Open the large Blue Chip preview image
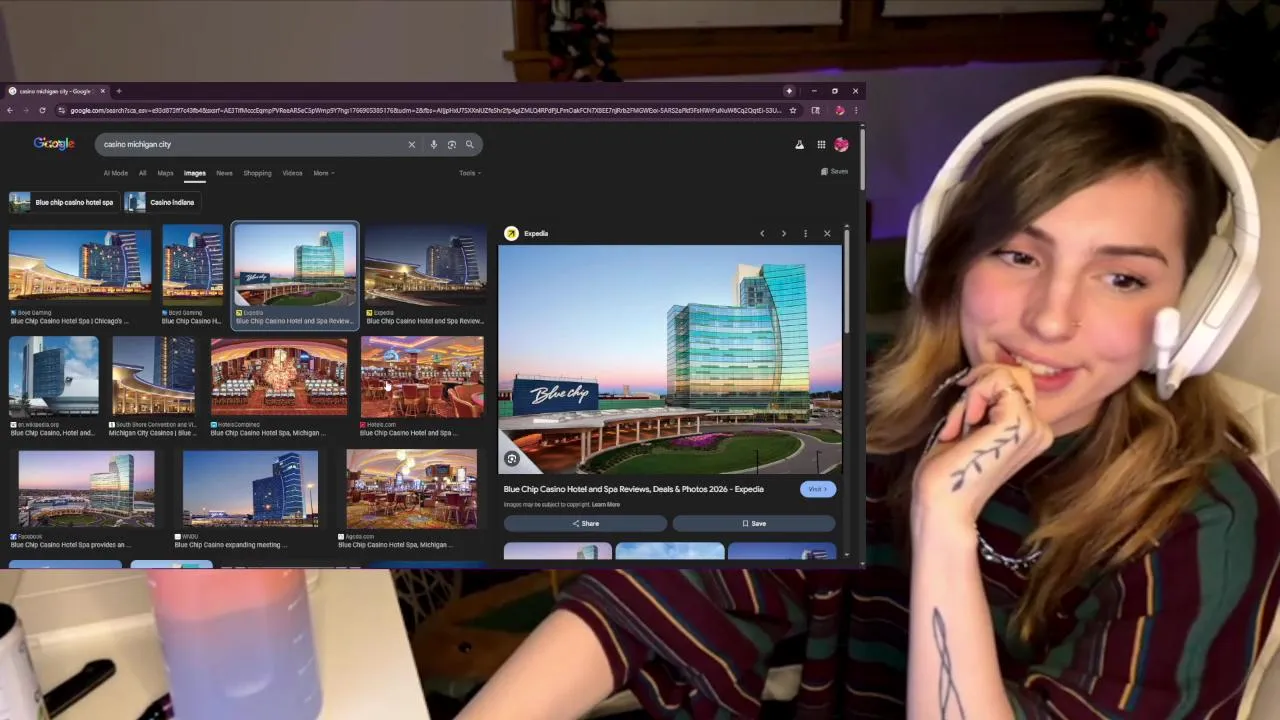The height and width of the screenshot is (720, 1280). [670, 360]
